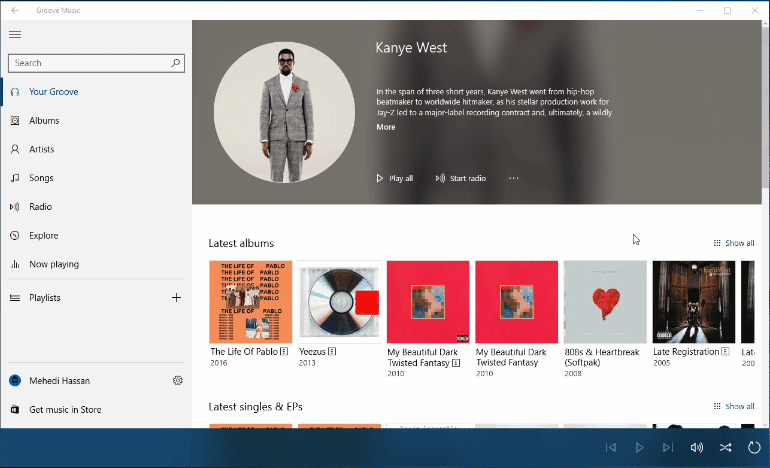Click the back arrow in title bar
The width and height of the screenshot is (770, 468).
click(x=15, y=10)
